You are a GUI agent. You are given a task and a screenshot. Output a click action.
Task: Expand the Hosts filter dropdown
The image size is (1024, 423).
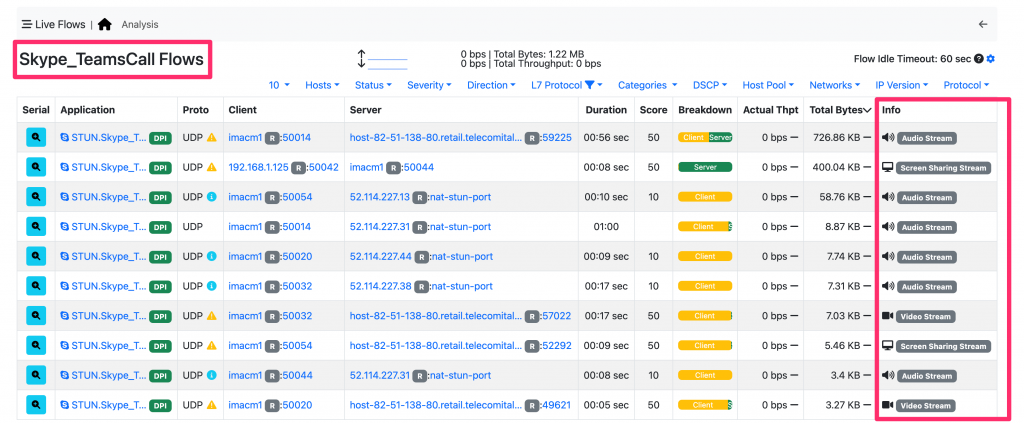pyautogui.click(x=323, y=85)
